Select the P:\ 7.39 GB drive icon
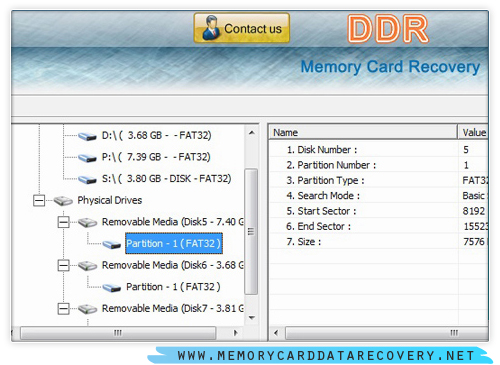 point(87,158)
